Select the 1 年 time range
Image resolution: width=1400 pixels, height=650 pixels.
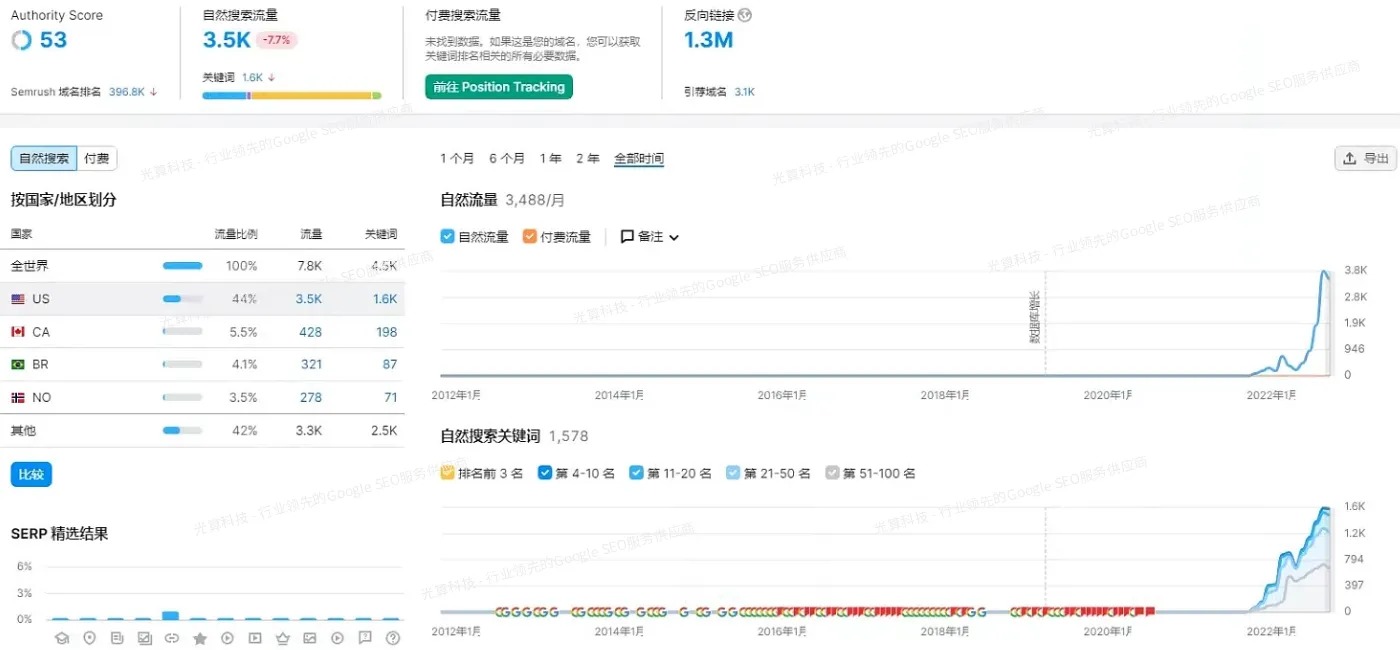tap(550, 158)
